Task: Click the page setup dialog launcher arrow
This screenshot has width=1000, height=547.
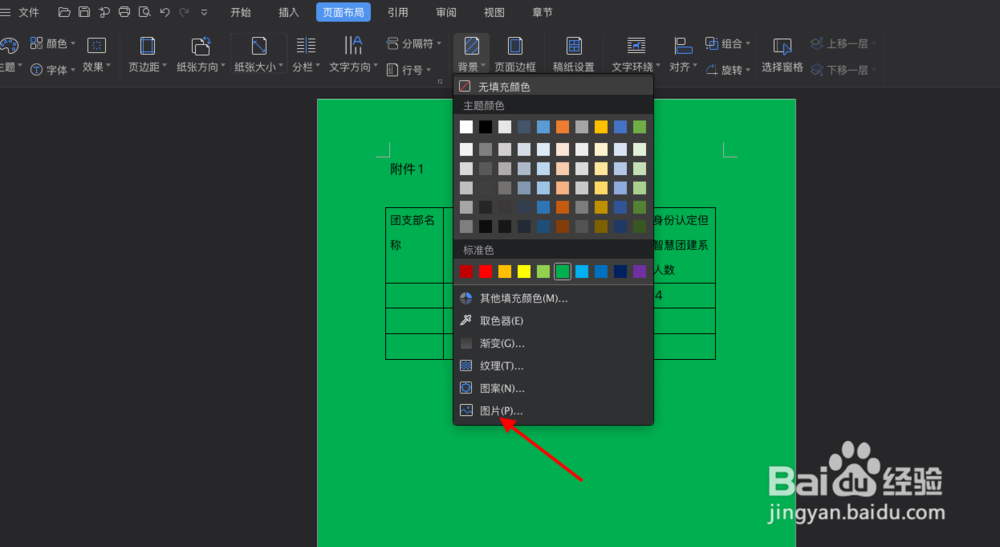Action: click(440, 81)
